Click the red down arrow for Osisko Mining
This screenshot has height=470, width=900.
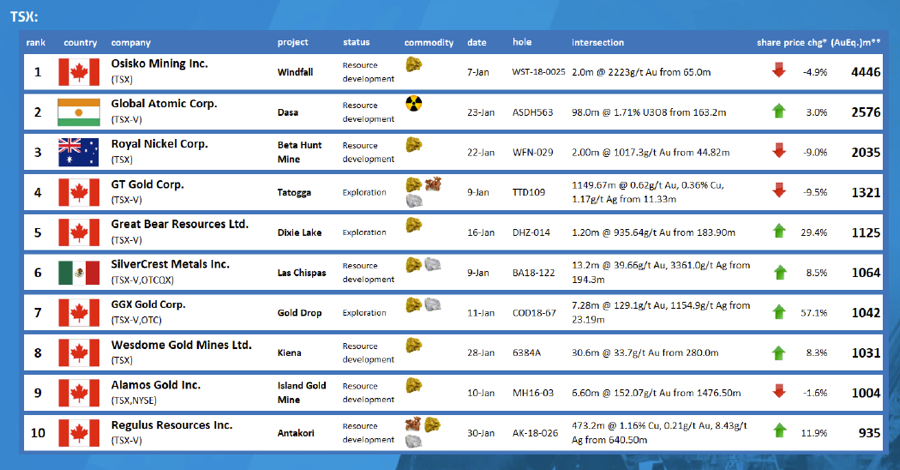(x=779, y=71)
